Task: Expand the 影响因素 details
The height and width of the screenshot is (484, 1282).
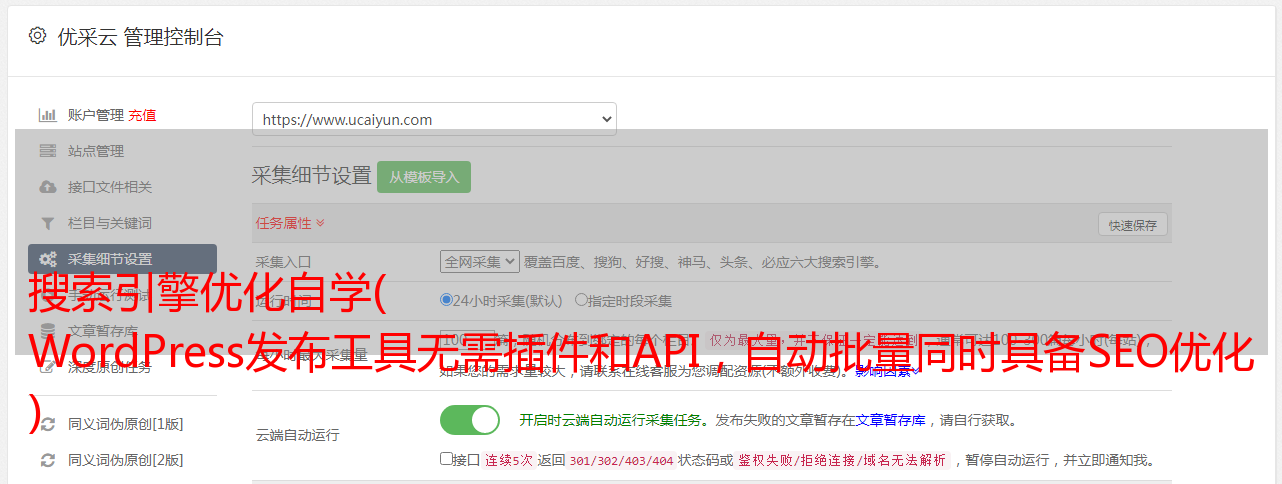Action: (888, 372)
